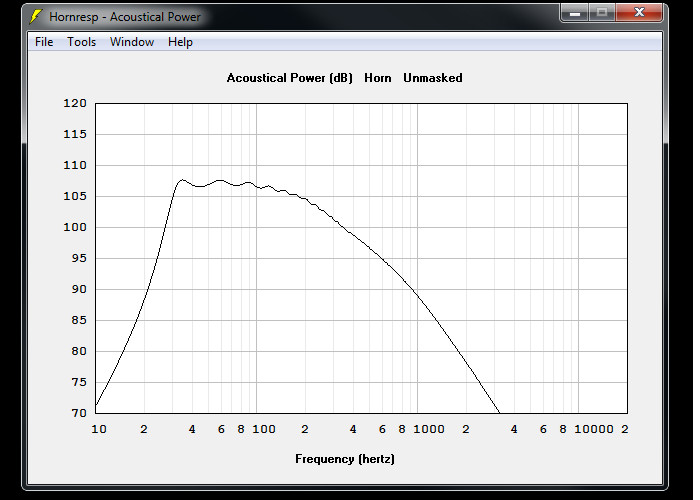Click the 70 dB y-axis label
Screen dimensions: 700x500
point(79,413)
